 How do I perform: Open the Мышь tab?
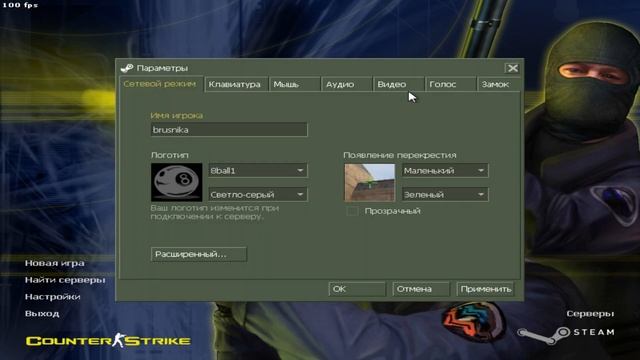click(x=295, y=84)
